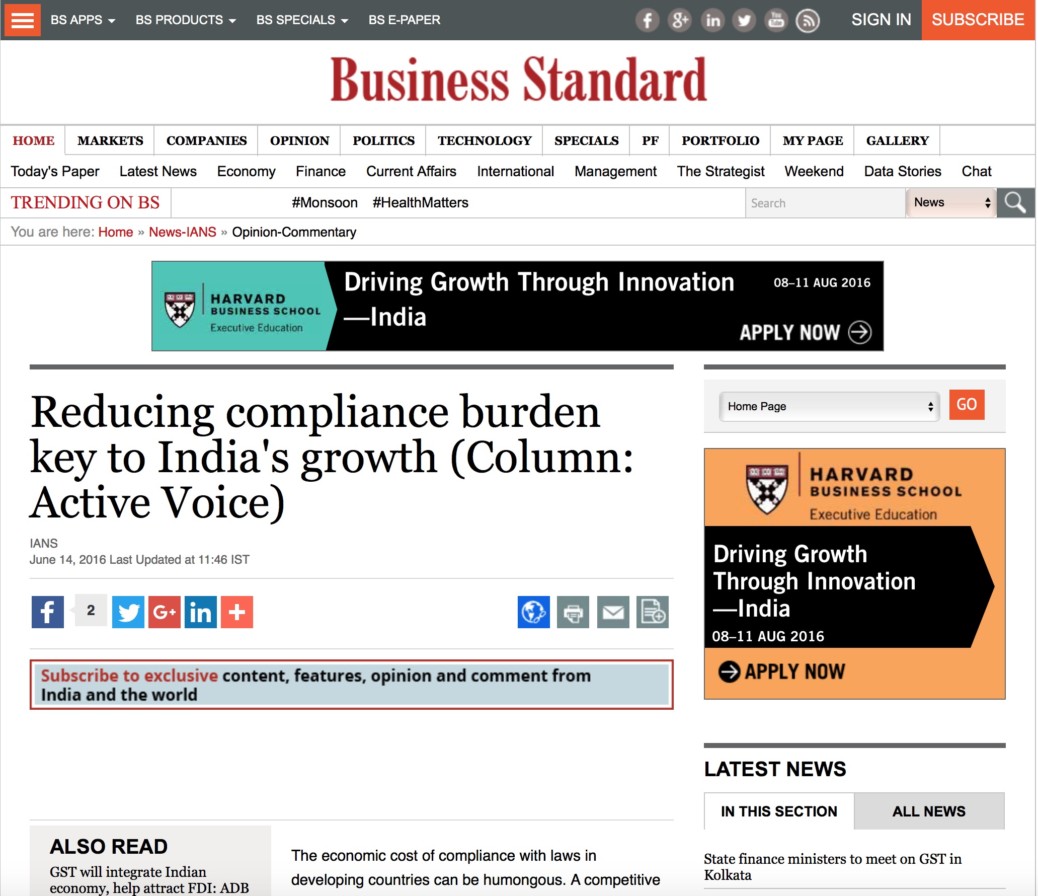Select the OPINION tab
1038x896 pixels.
point(299,140)
